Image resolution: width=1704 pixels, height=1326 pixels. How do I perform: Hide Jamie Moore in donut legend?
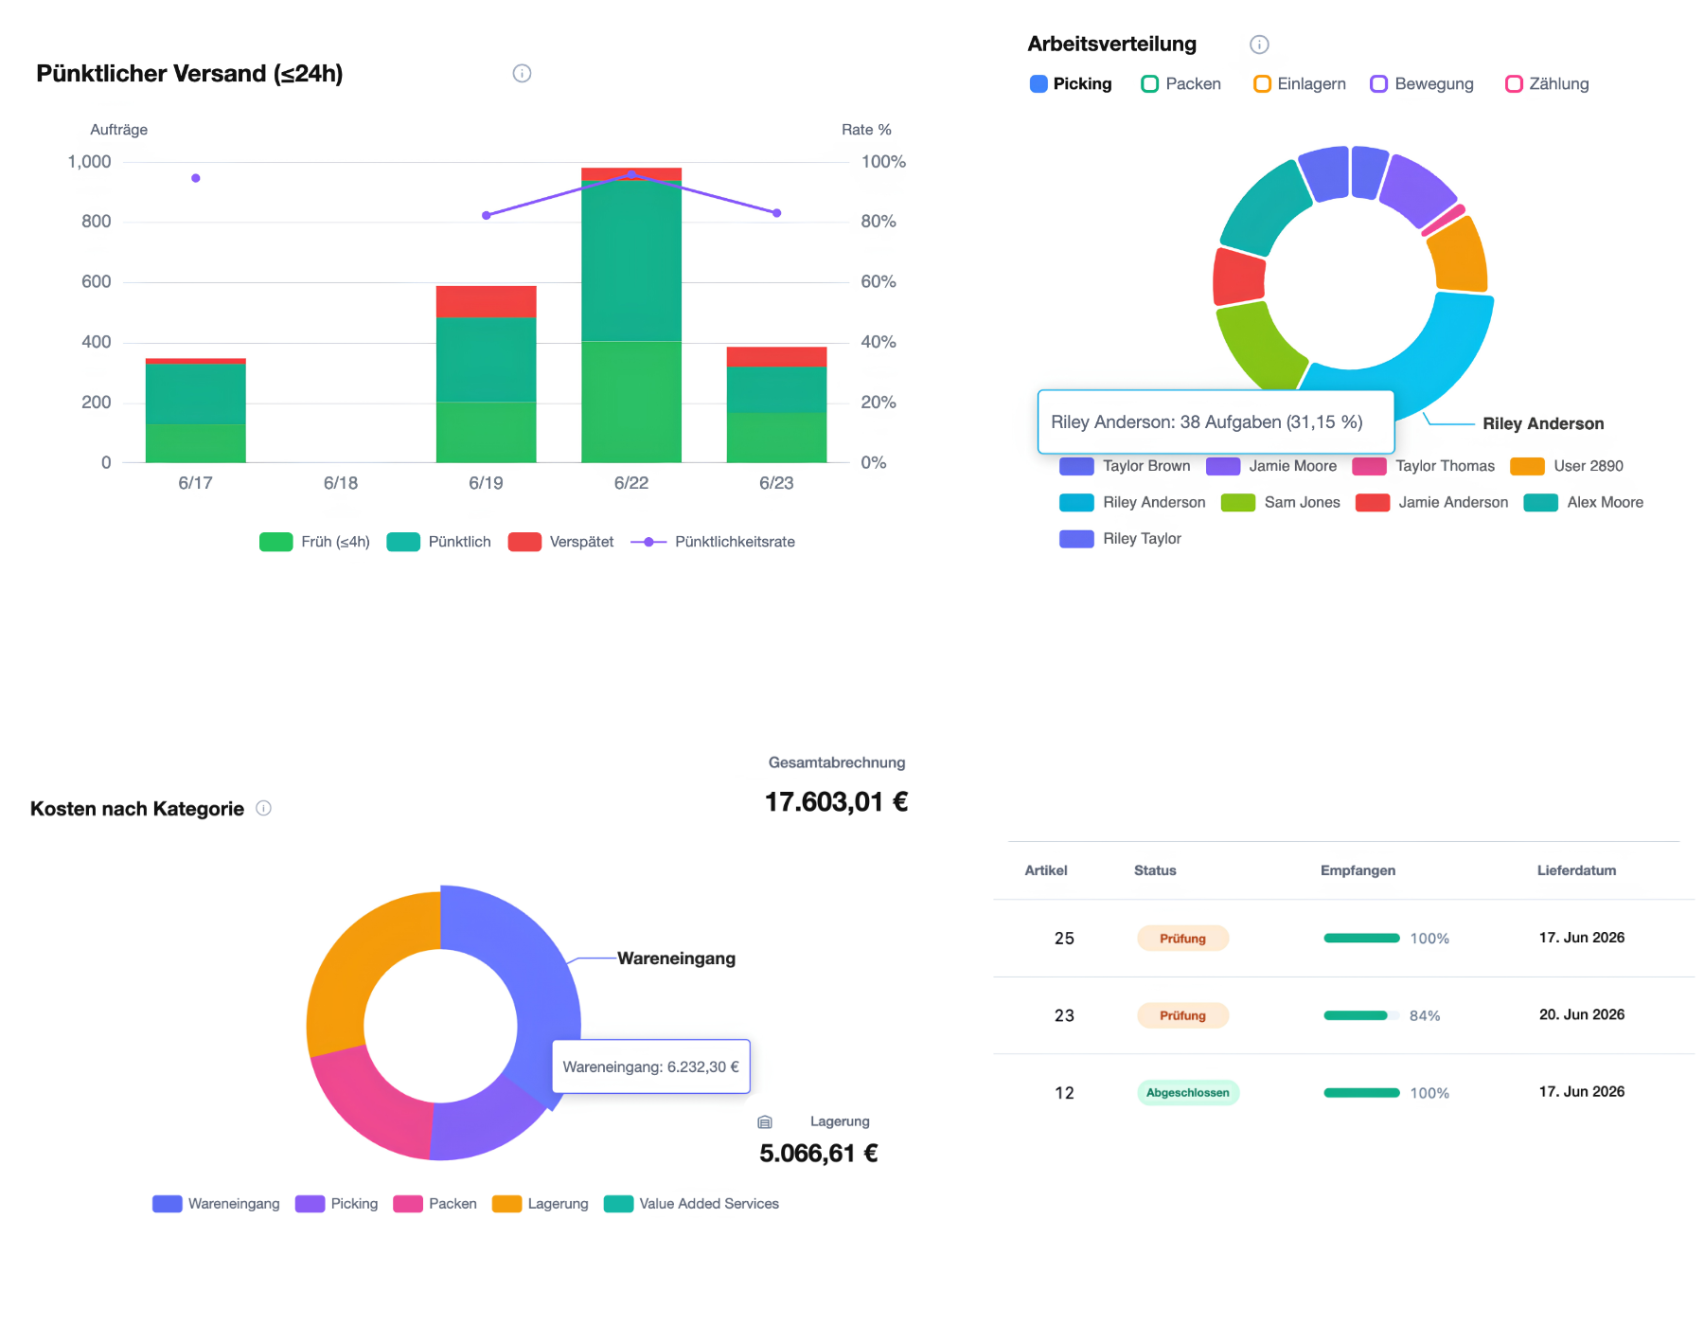pyautogui.click(x=1271, y=466)
